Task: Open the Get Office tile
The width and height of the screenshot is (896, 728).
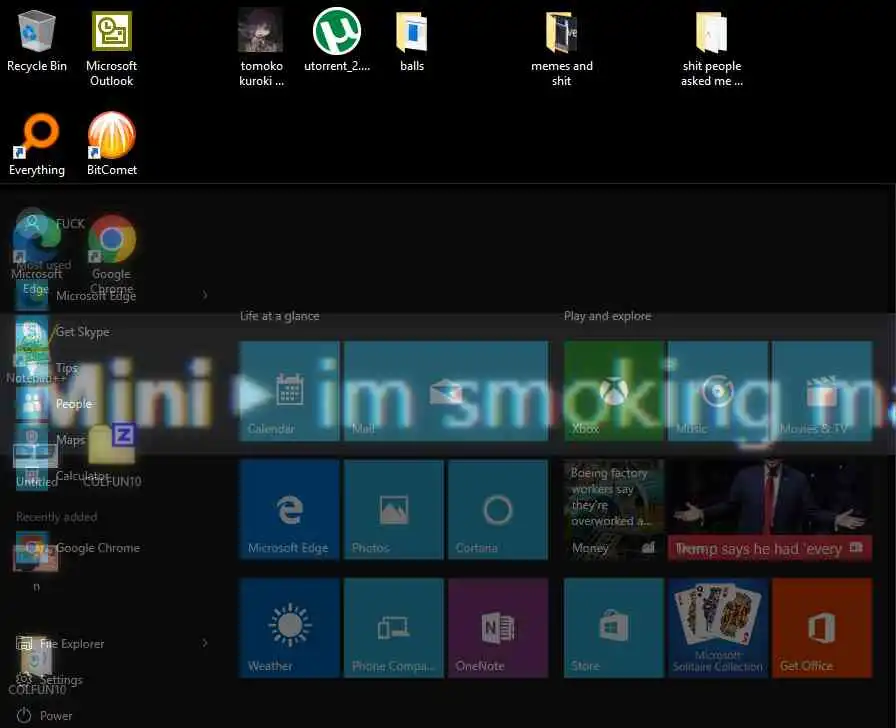Action: click(822, 627)
